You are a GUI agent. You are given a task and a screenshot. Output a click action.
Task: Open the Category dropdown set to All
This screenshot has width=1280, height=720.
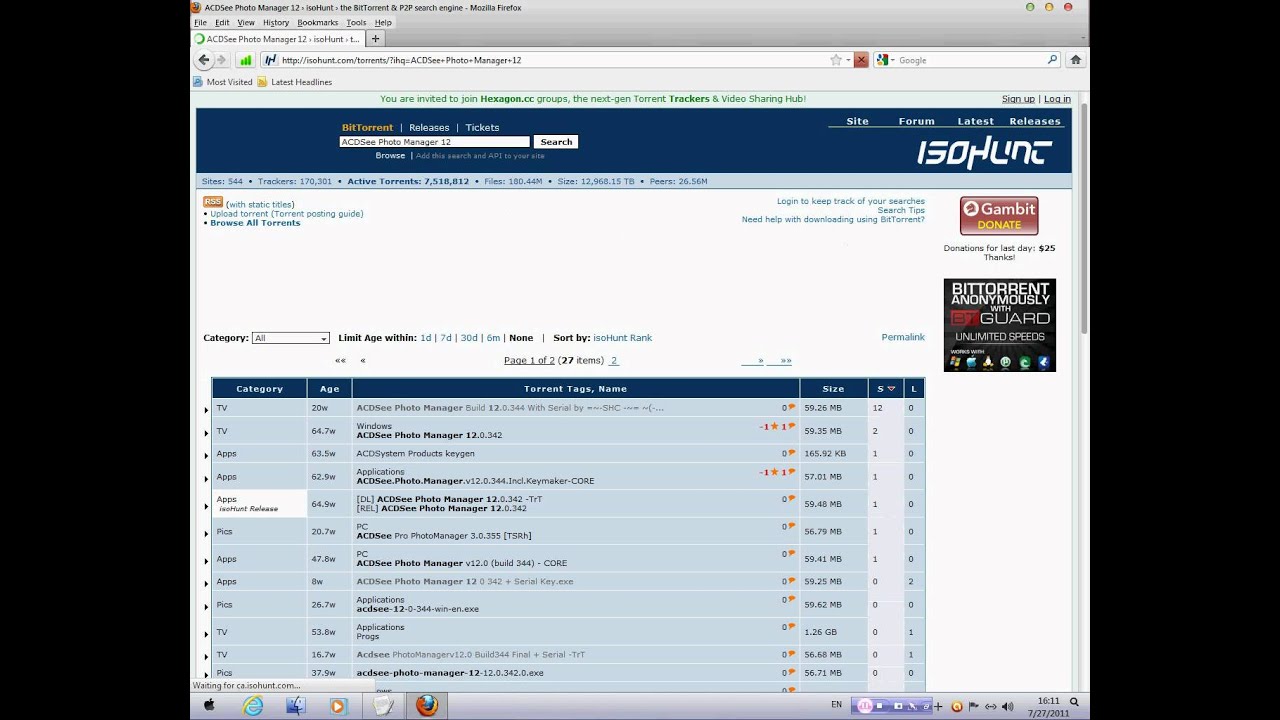click(290, 338)
